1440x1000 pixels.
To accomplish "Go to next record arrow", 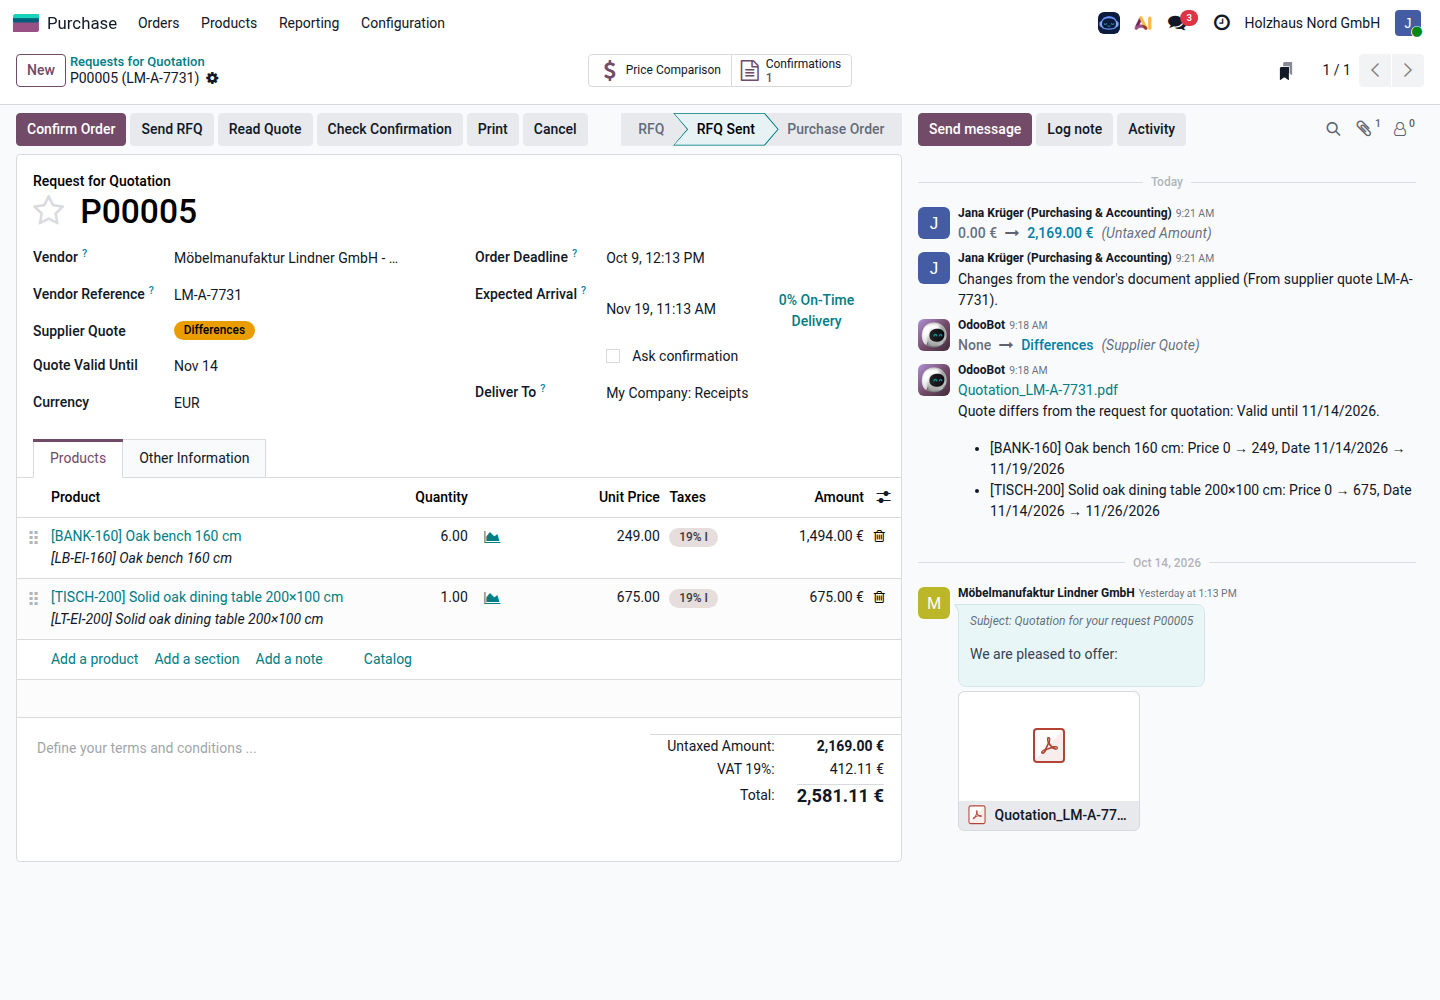I will click(x=1407, y=70).
